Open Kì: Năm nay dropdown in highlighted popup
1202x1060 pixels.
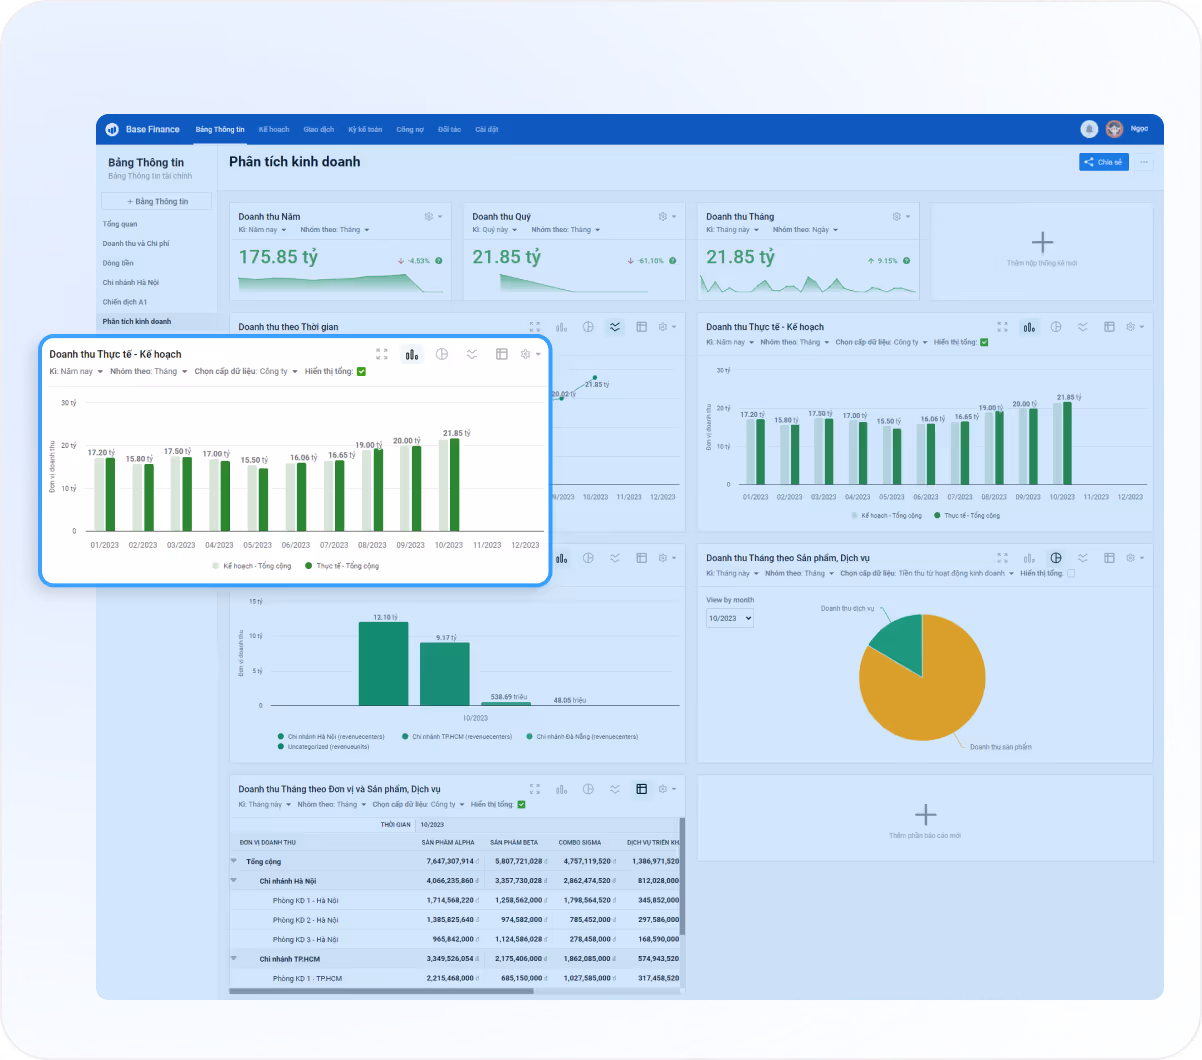77,371
